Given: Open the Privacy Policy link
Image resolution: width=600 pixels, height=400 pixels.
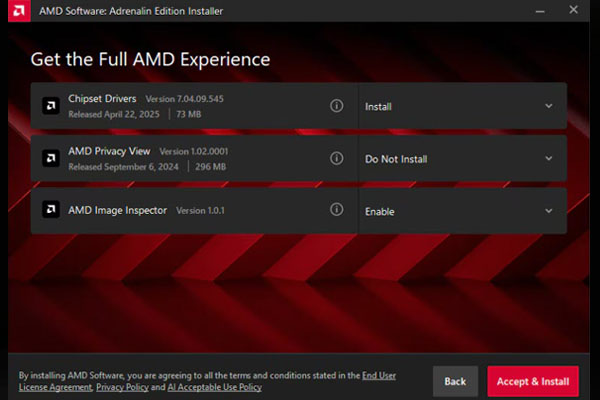Looking at the screenshot, I should (124, 387).
